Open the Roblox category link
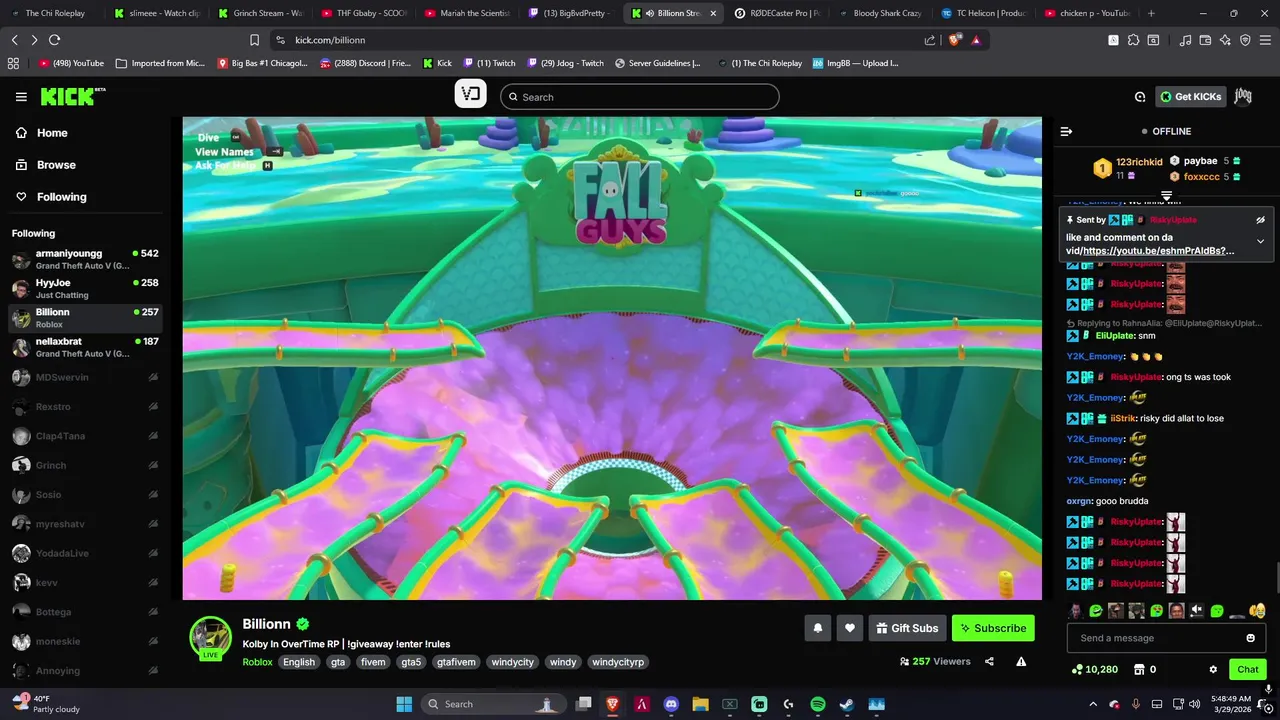Image resolution: width=1280 pixels, height=720 pixels. [257, 662]
